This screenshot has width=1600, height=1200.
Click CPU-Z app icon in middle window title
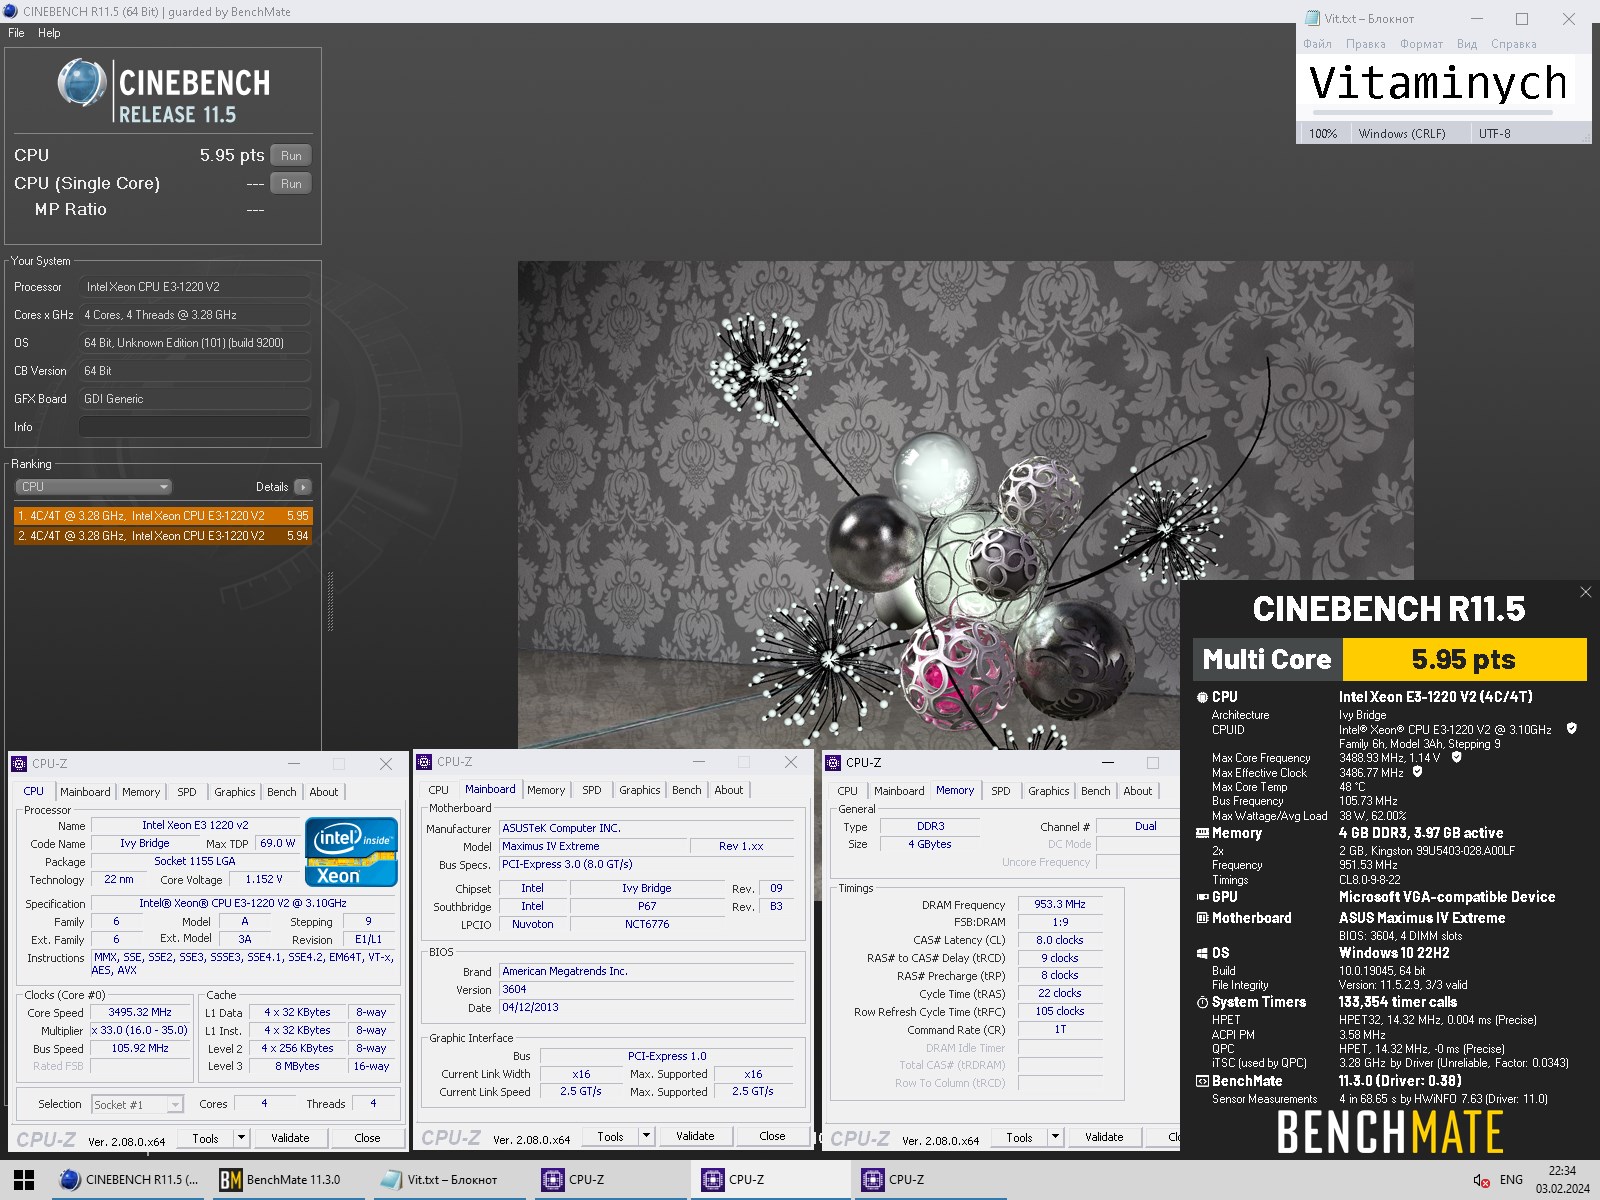click(x=424, y=762)
